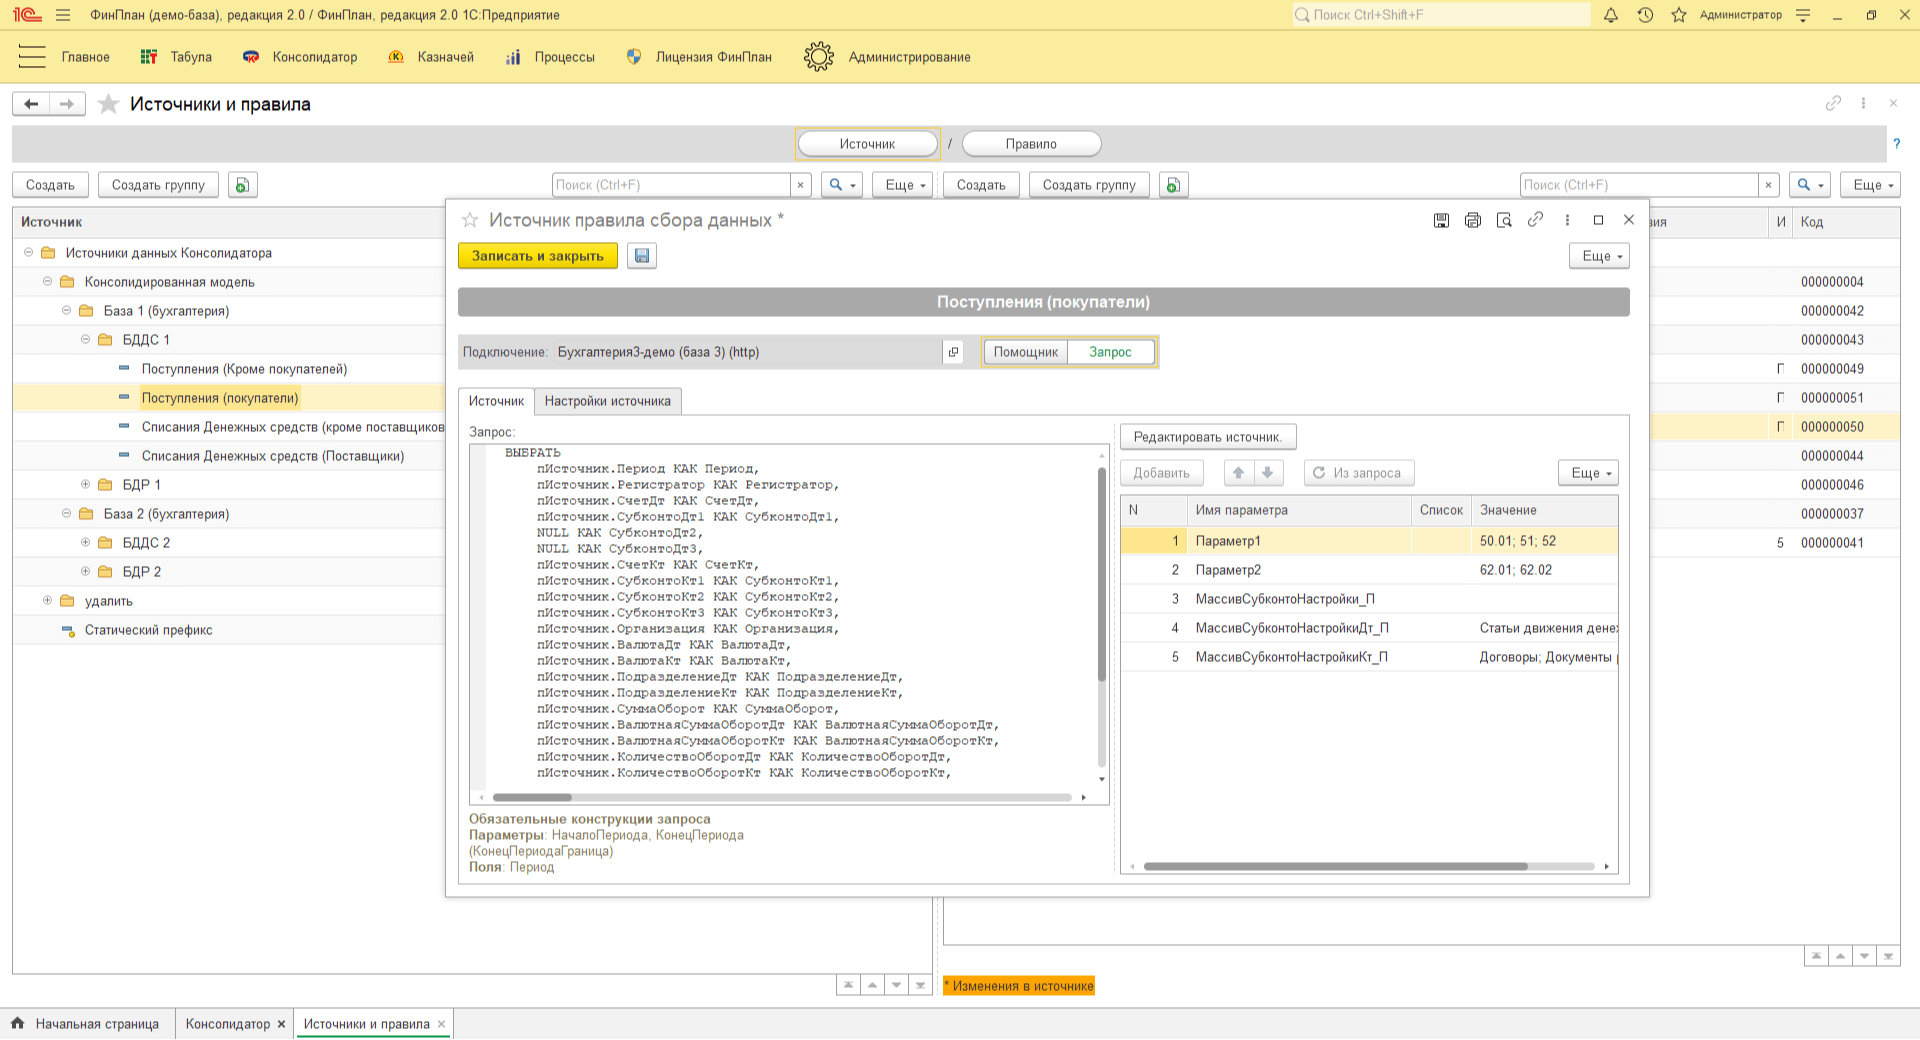Expand the БДР 1 folder

(86, 485)
